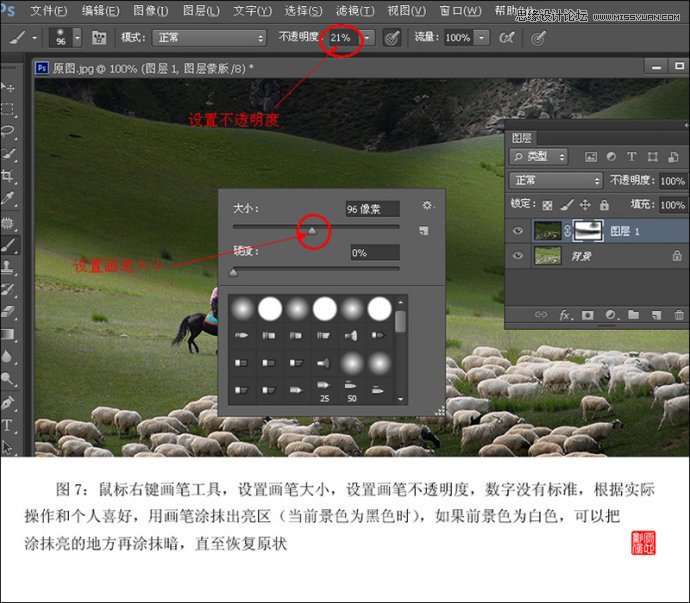Select the Path Selection tool
This screenshot has width=690, height=603.
pos(8,447)
